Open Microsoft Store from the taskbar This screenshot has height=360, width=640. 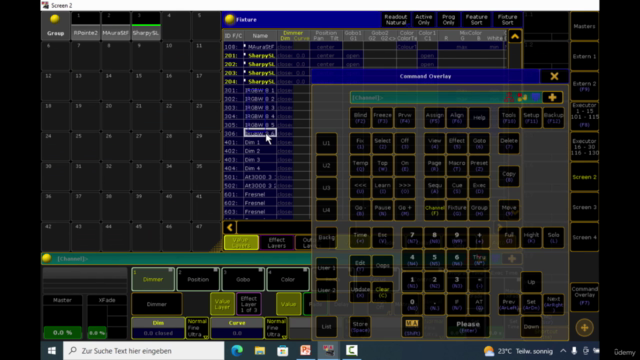click(x=282, y=351)
